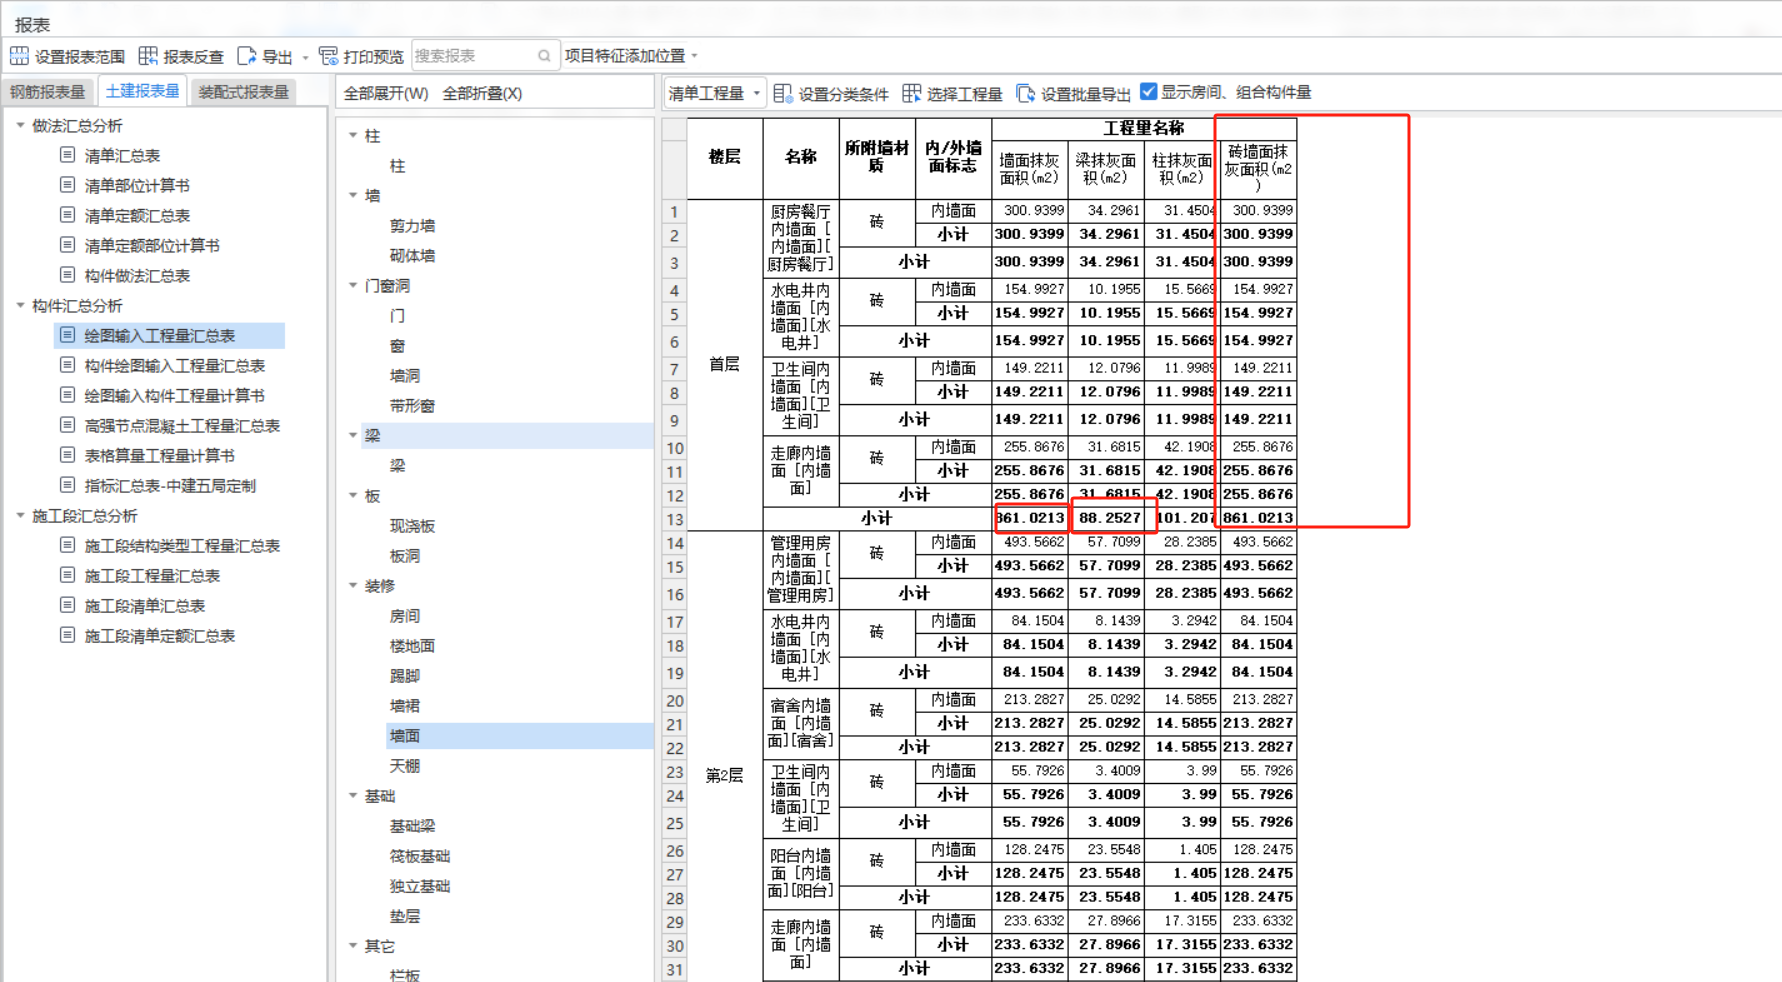
Task: Click the document icon beside 构件做法汇总表
Action: (67, 275)
